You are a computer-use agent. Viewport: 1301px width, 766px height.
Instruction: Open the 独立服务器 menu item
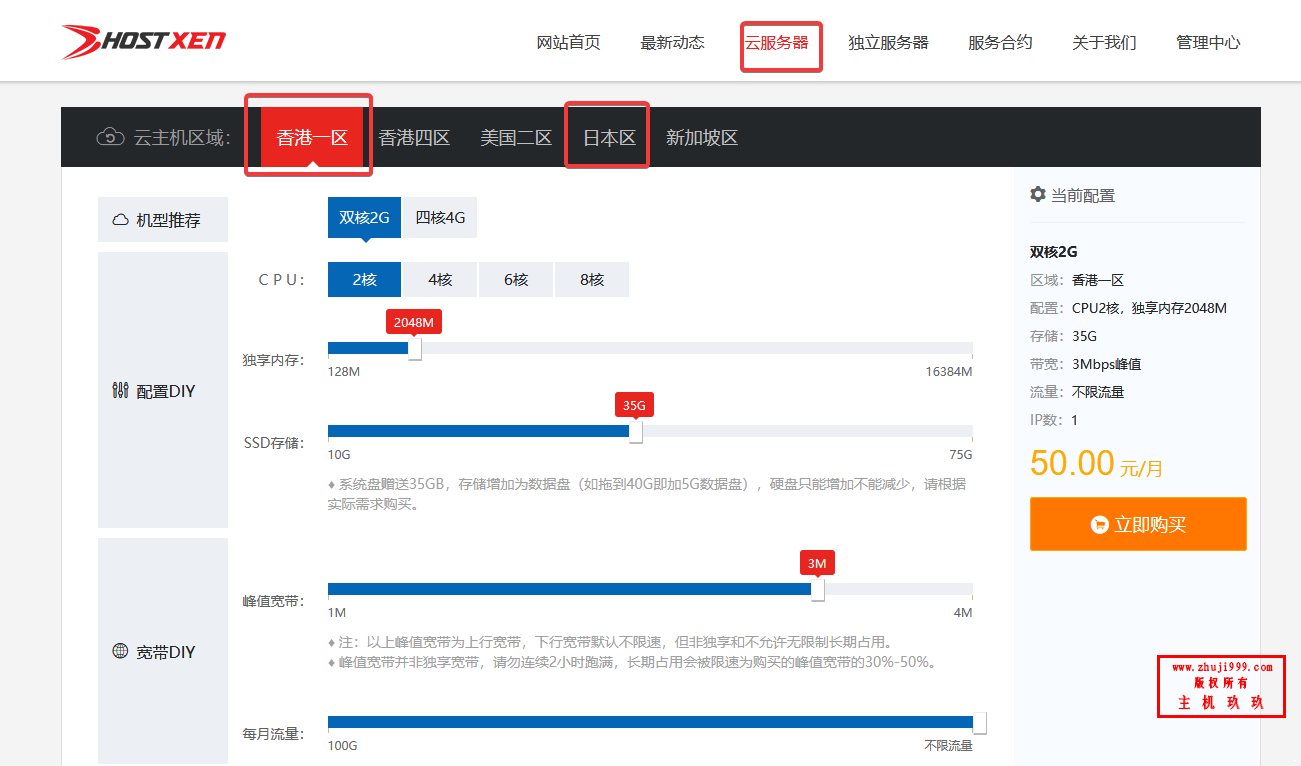(889, 43)
